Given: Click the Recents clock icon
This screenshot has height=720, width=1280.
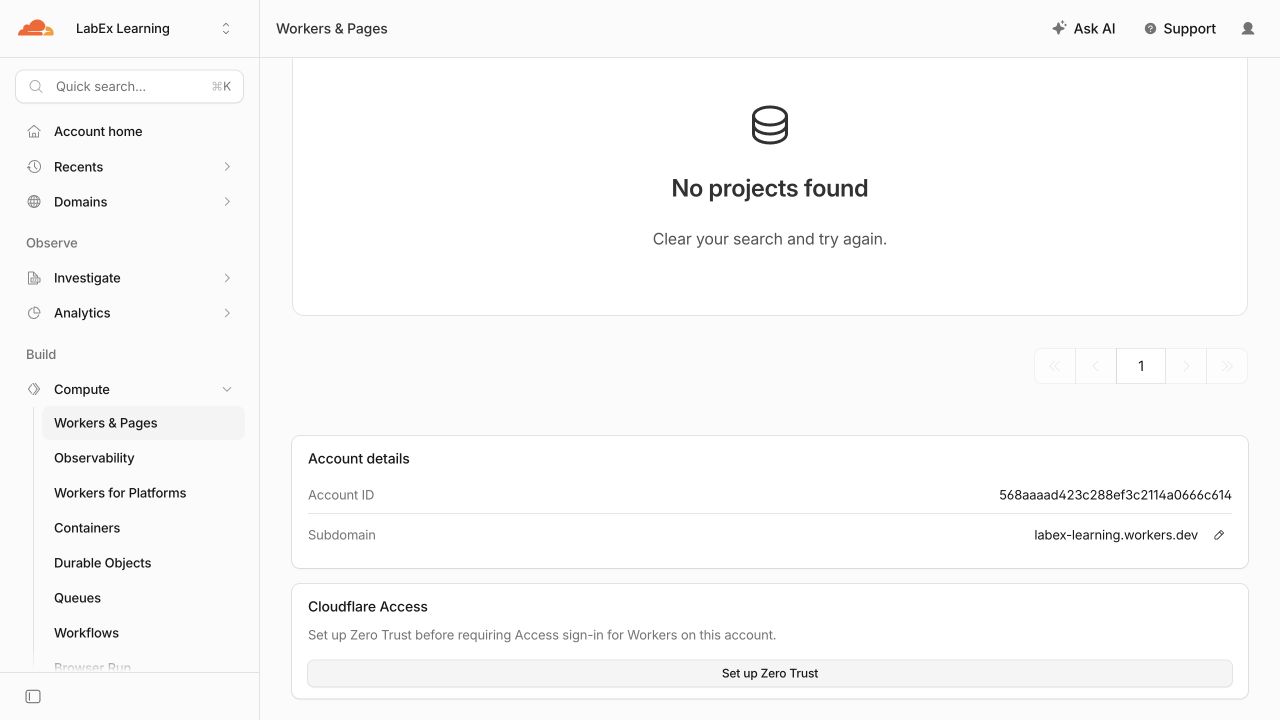Looking at the screenshot, I should (34, 167).
